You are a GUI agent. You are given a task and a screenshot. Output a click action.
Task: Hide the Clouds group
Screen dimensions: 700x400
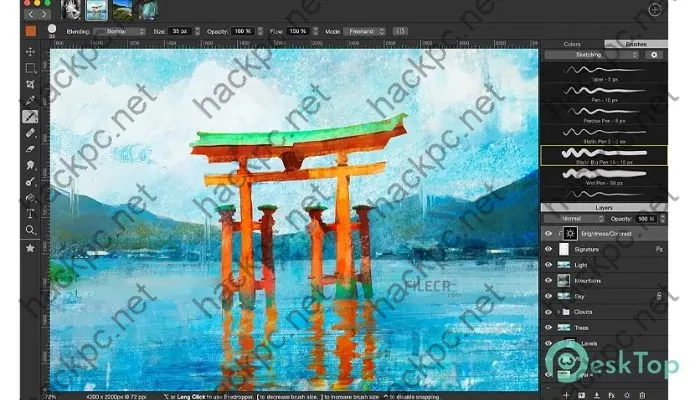[549, 312]
